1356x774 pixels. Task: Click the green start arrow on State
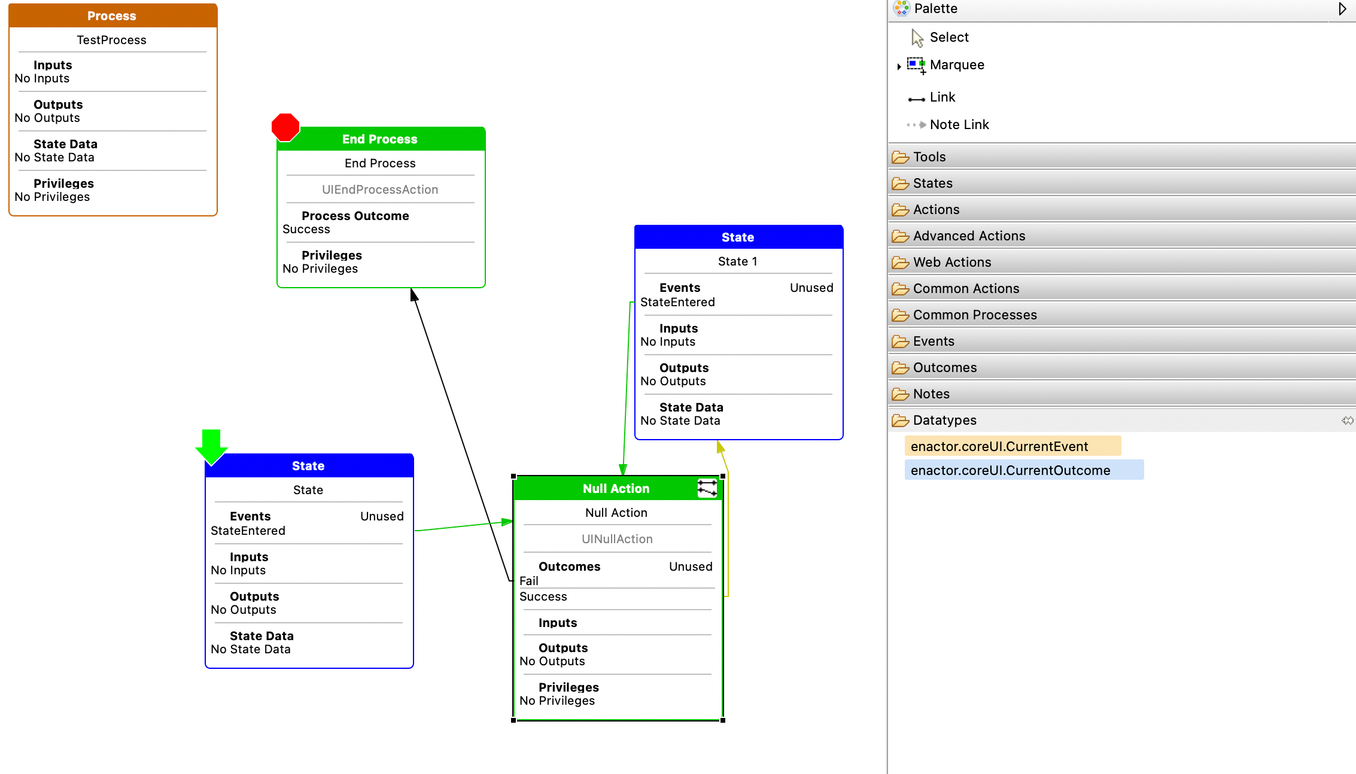pos(211,447)
